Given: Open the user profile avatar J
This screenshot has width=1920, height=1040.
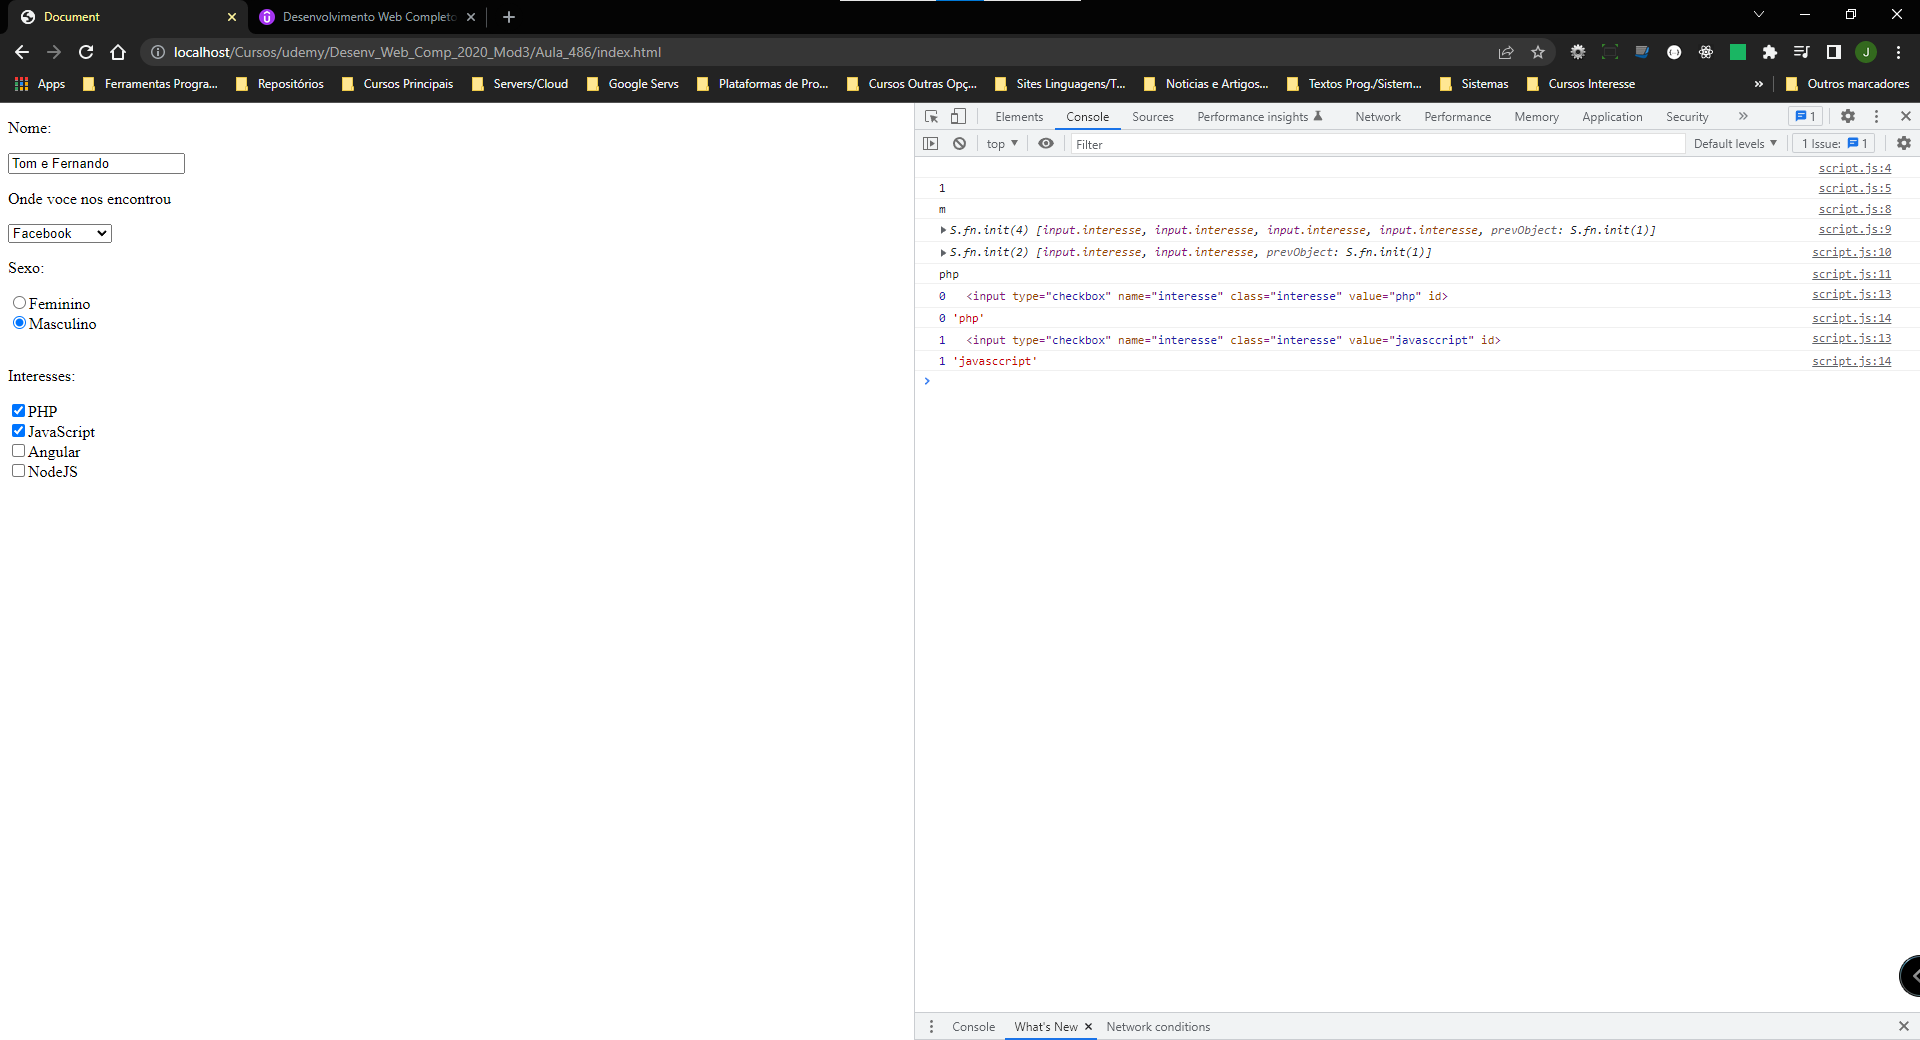Looking at the screenshot, I should (x=1866, y=52).
